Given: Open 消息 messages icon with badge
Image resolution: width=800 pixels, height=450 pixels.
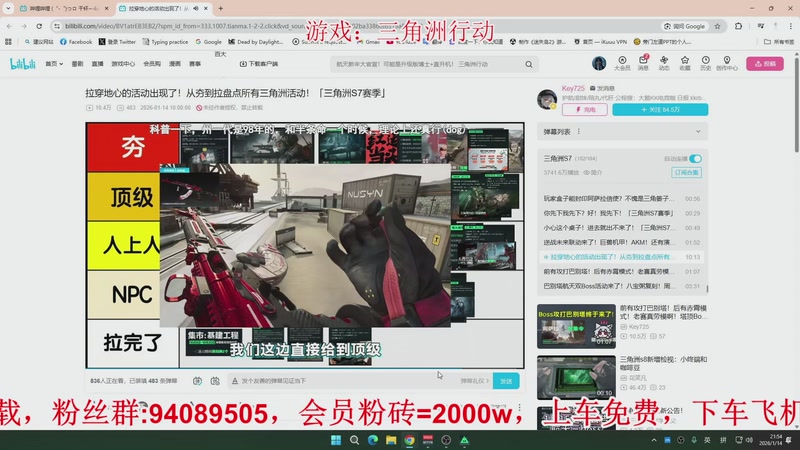Looking at the screenshot, I should (643, 63).
